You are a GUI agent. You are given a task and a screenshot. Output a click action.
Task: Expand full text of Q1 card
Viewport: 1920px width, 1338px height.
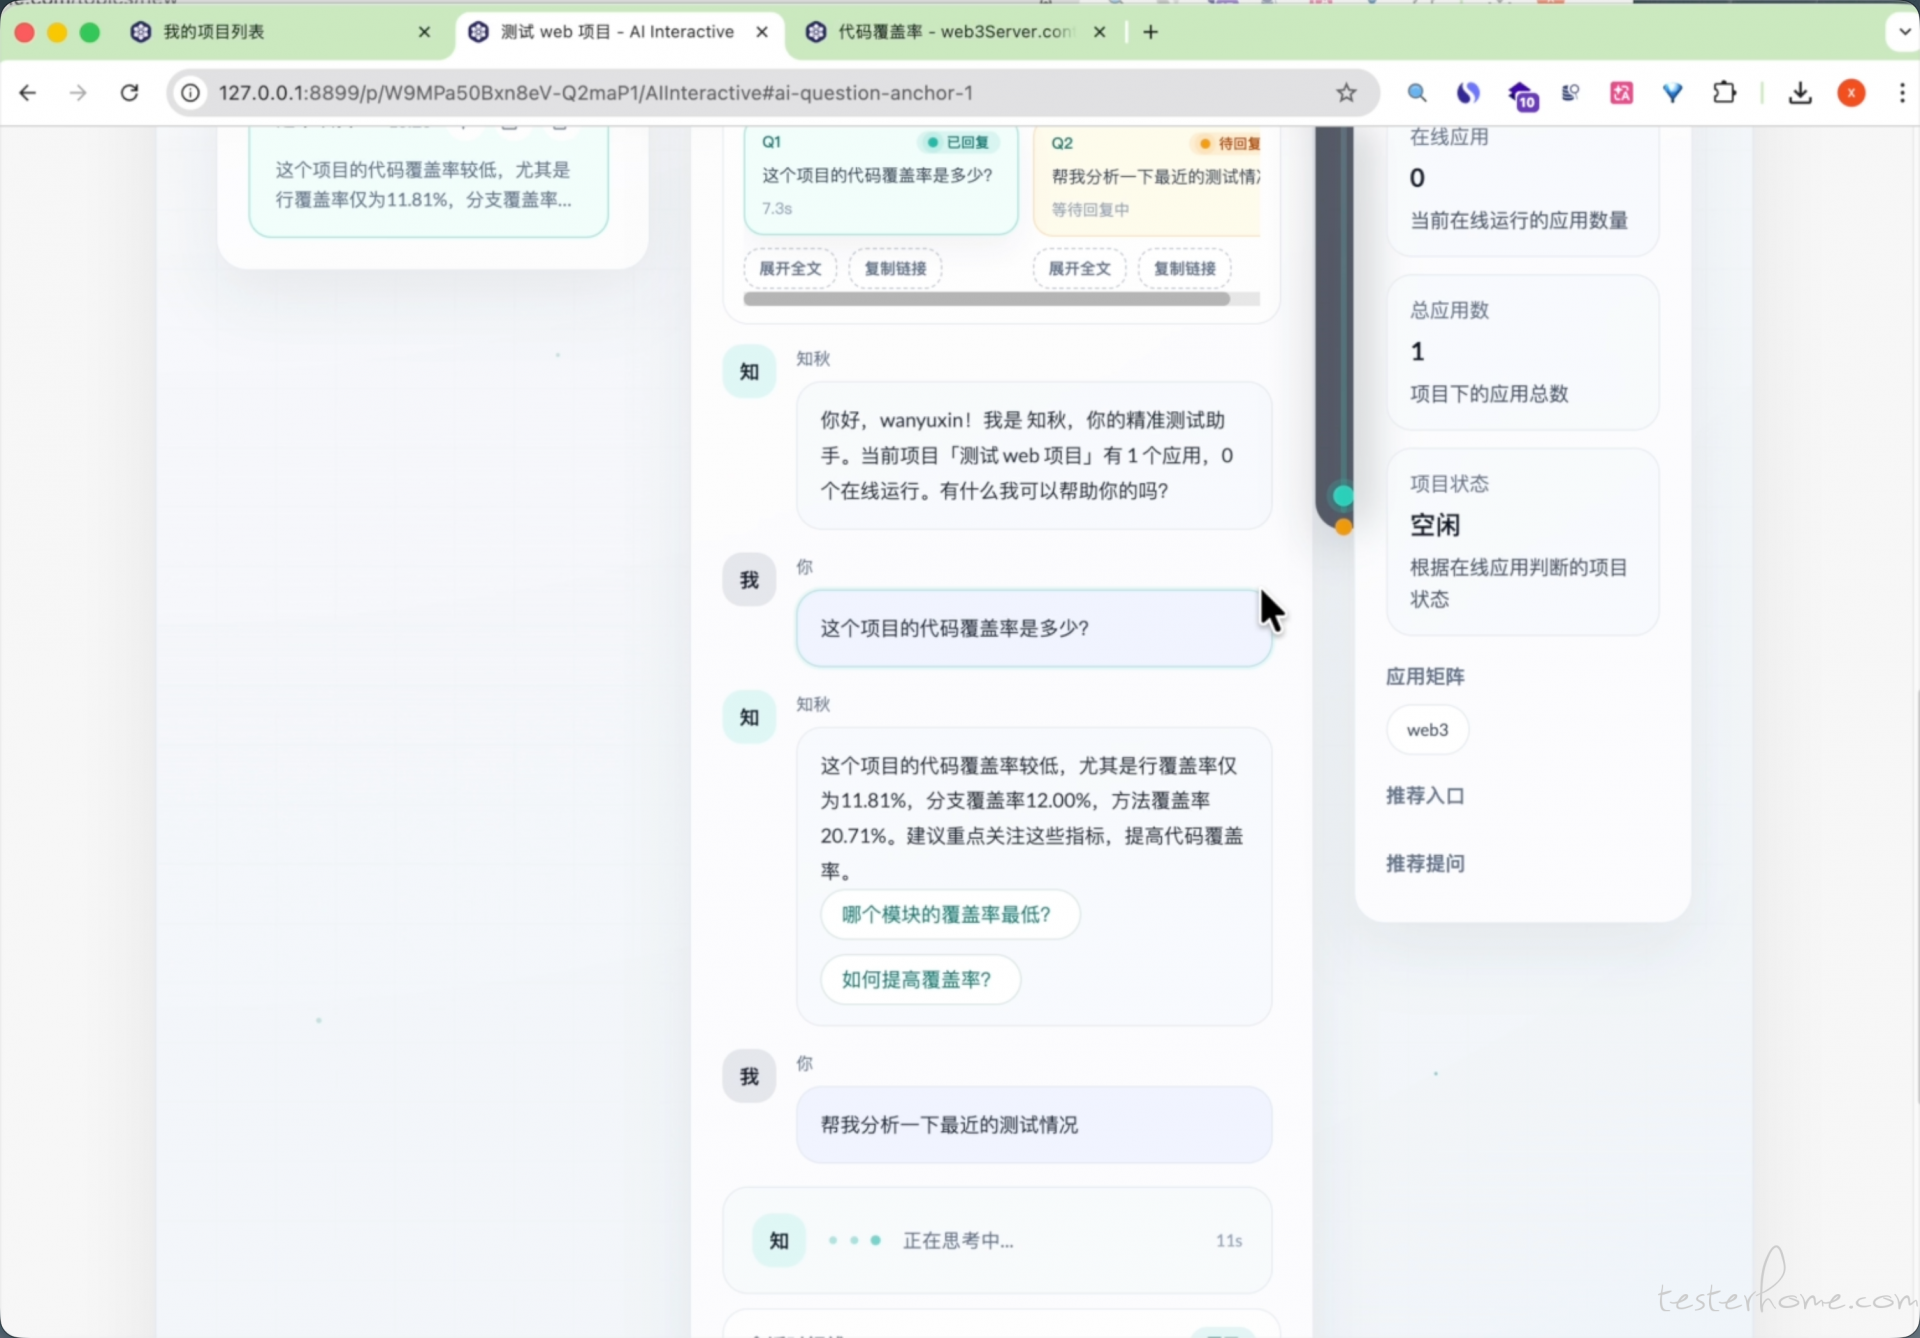[x=789, y=268]
